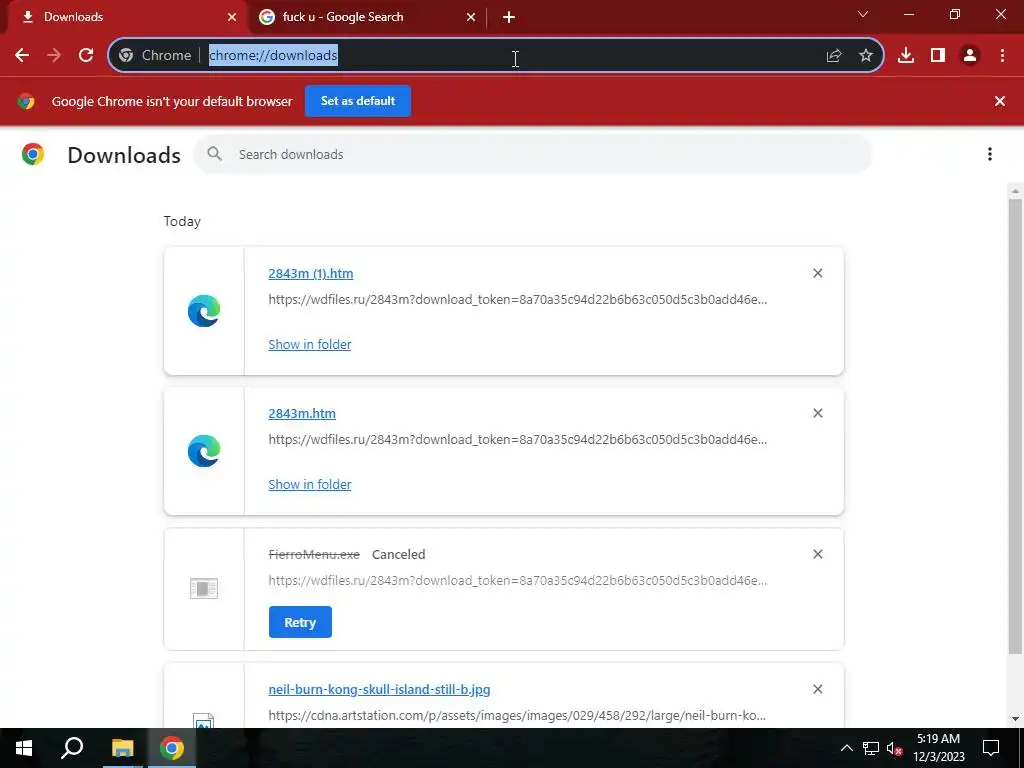The height and width of the screenshot is (768, 1024).
Task: Click the Chrome site info chip
Action: (155, 56)
